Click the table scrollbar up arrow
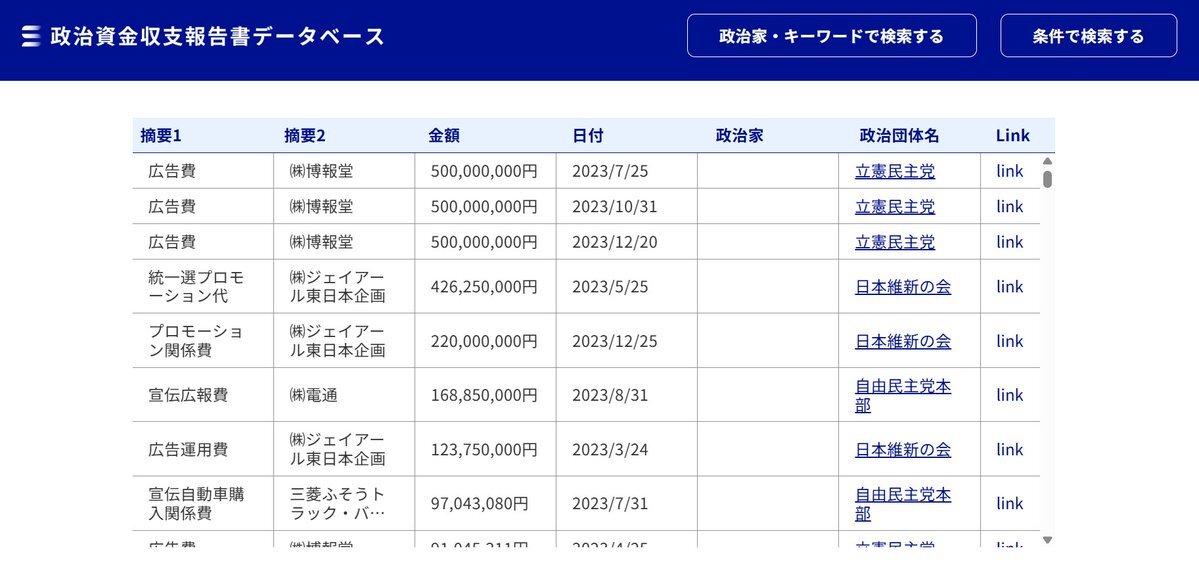Viewport: 1199px width, 567px height. click(x=1048, y=161)
